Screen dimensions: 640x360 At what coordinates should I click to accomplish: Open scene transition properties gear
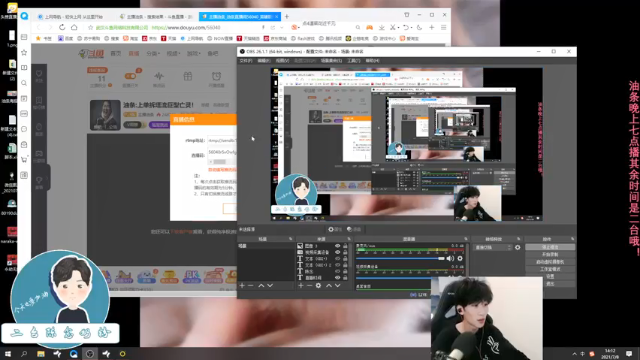point(518,247)
